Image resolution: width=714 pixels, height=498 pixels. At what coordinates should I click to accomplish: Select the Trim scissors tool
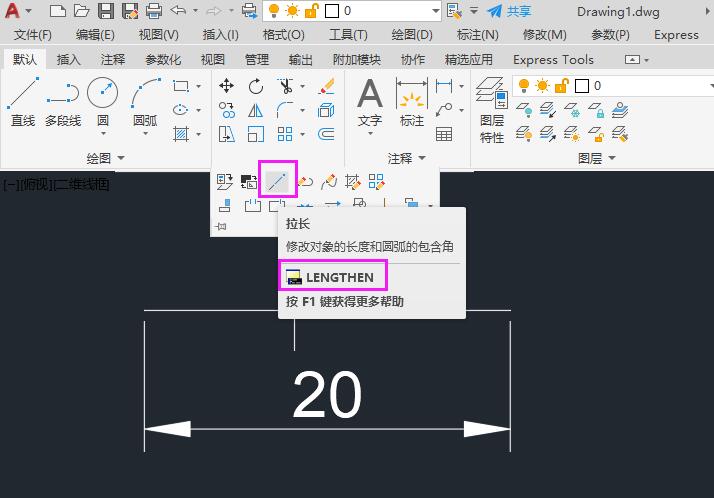[x=286, y=86]
